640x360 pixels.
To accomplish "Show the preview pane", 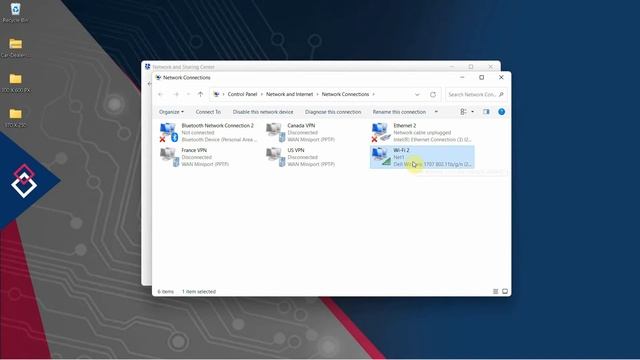I will (486, 111).
